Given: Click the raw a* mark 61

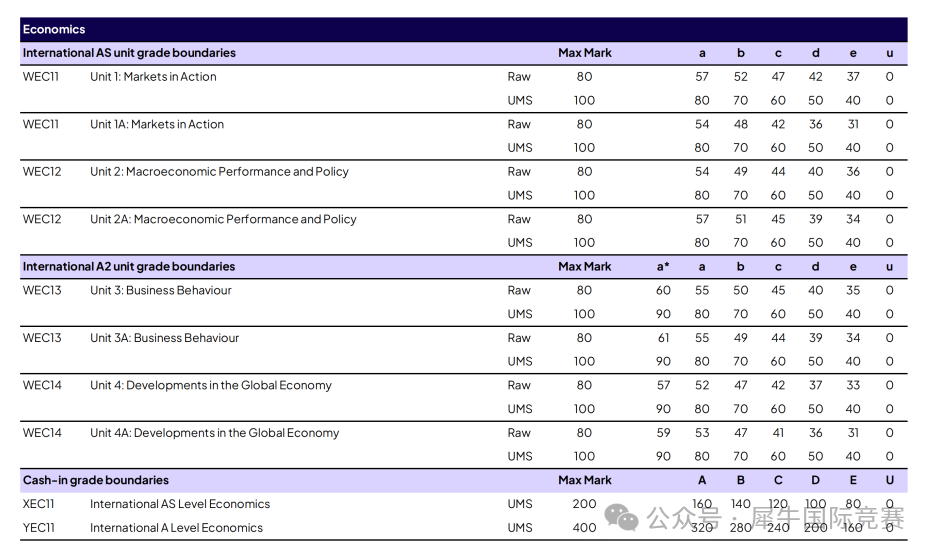Looking at the screenshot, I should coord(663,338).
